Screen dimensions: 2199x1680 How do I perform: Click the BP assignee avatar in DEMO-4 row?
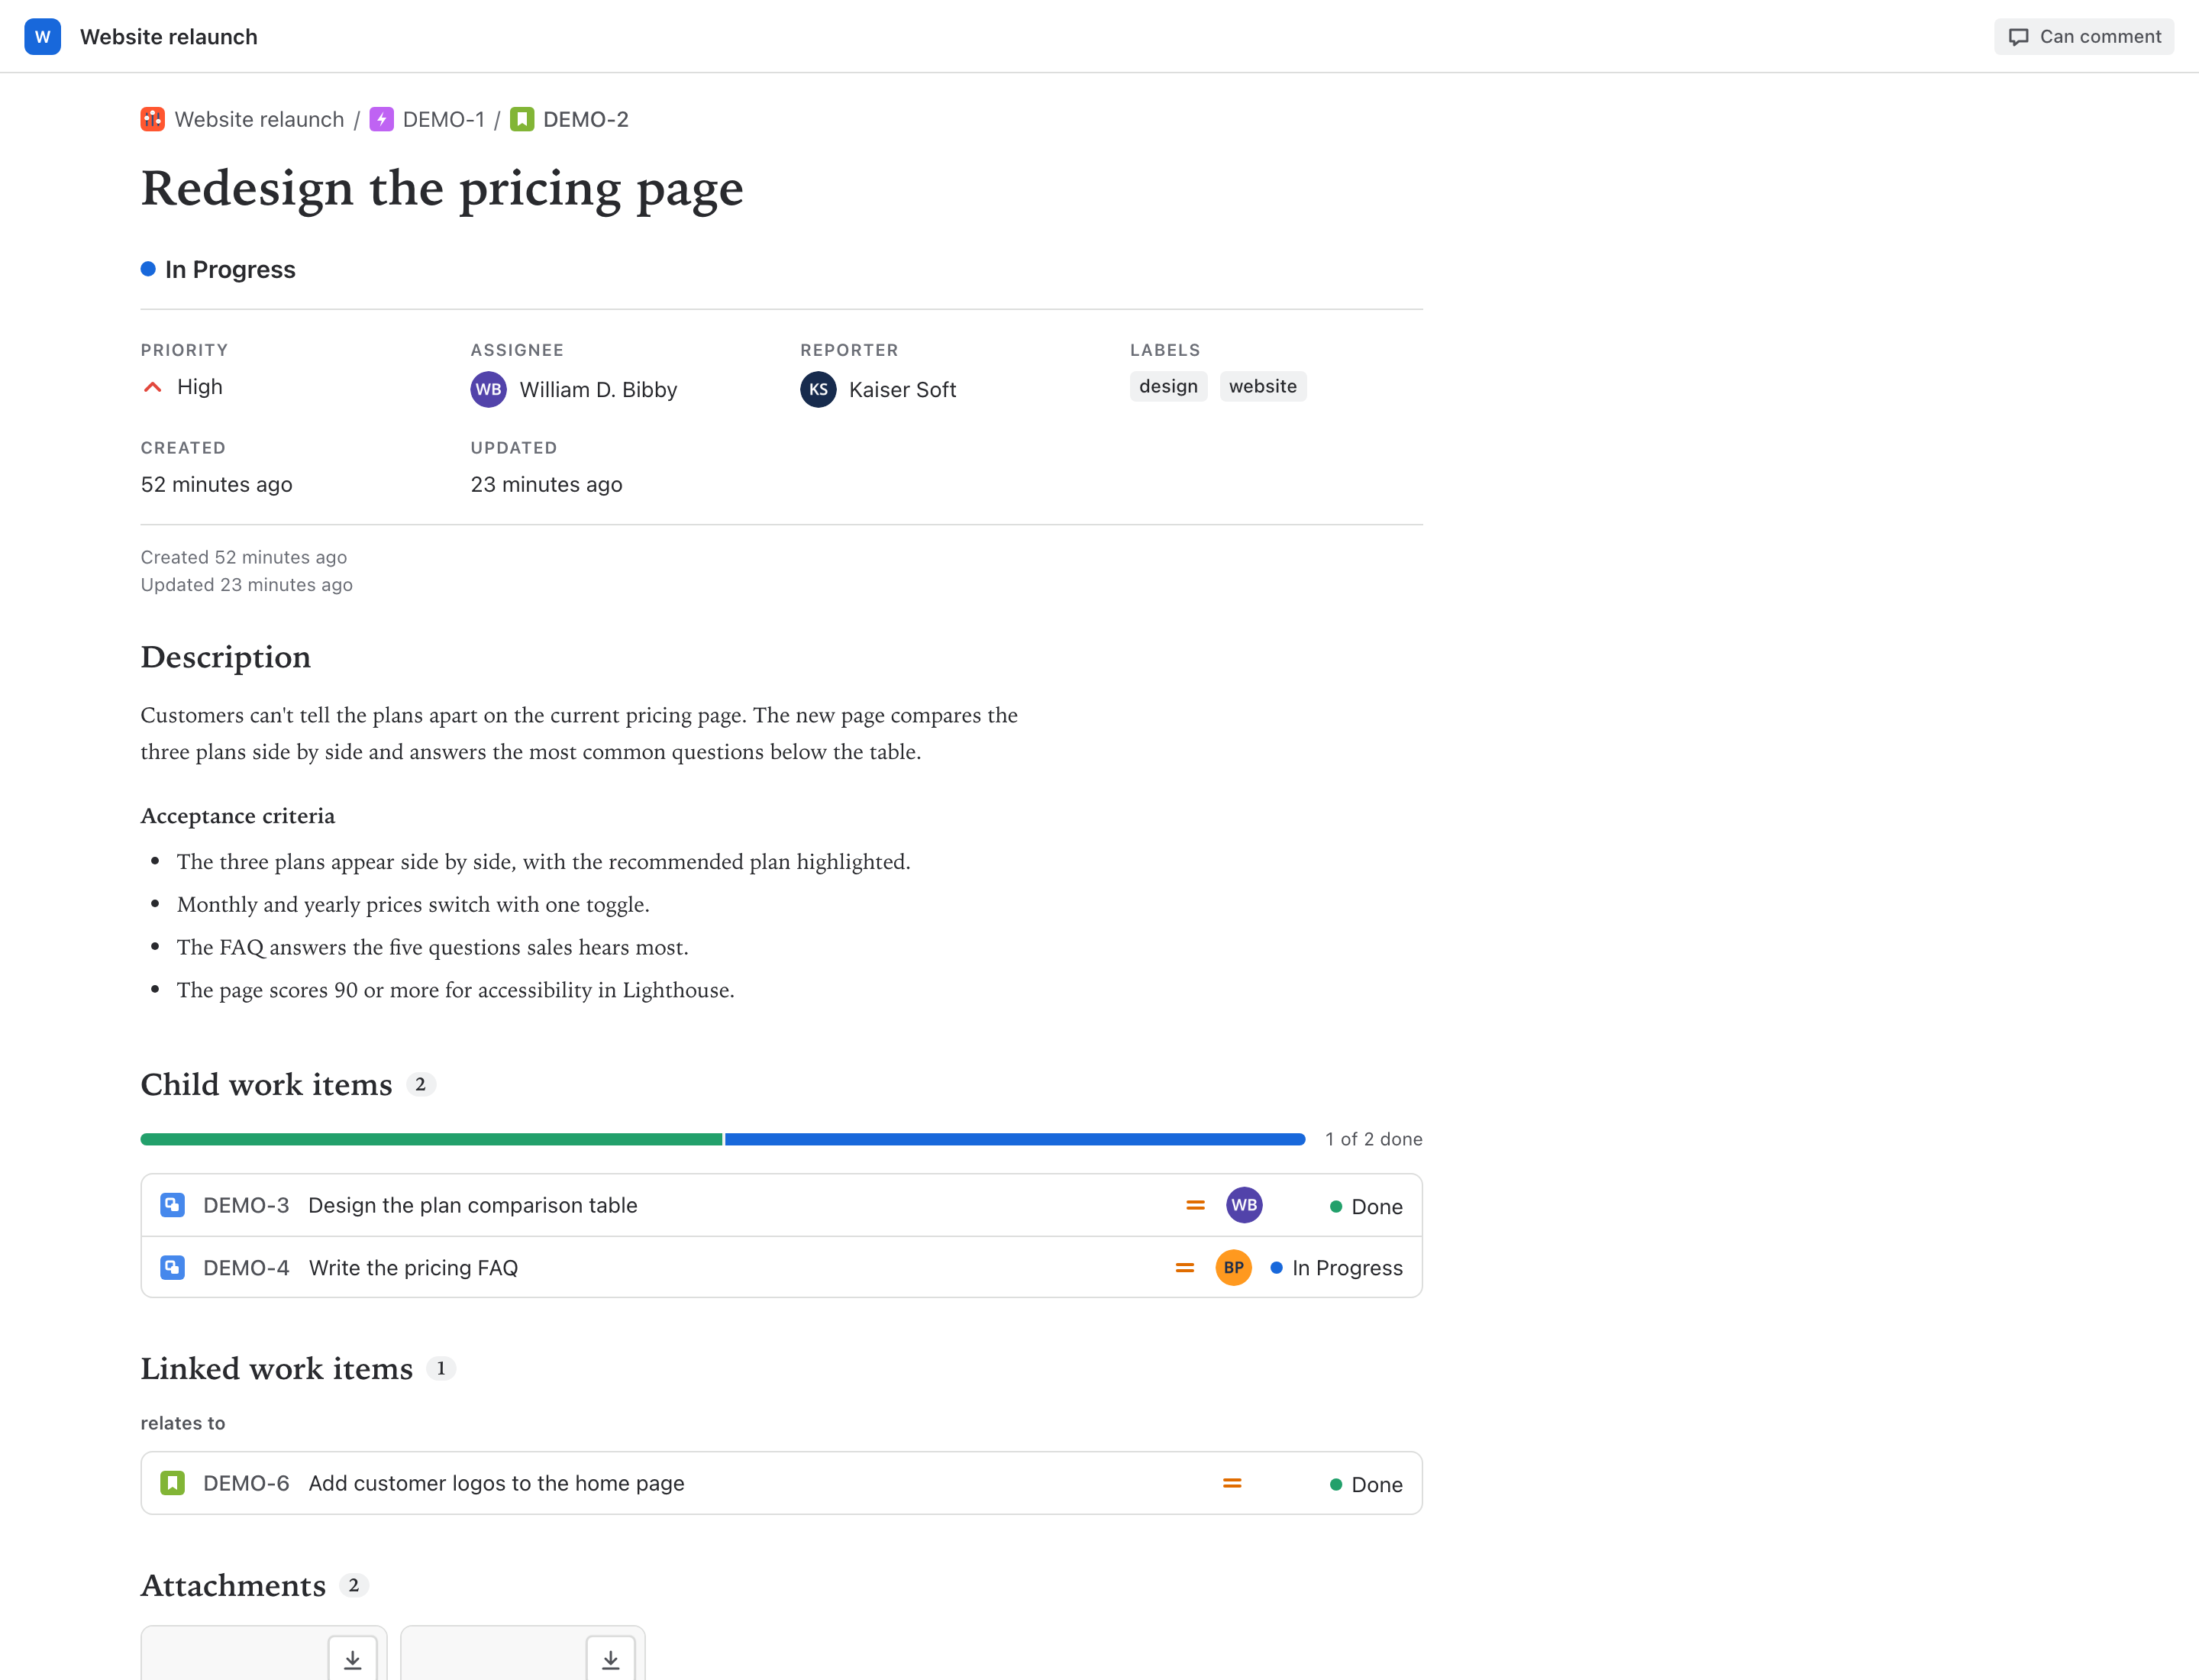1233,1268
